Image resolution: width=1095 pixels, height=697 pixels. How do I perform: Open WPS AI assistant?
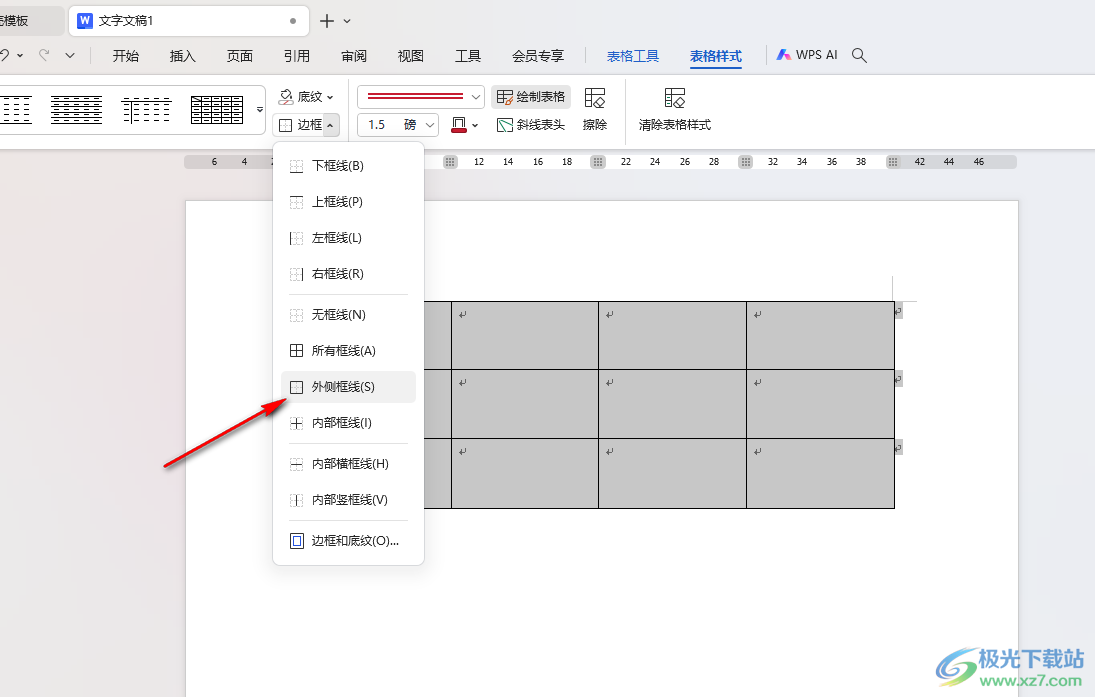807,56
